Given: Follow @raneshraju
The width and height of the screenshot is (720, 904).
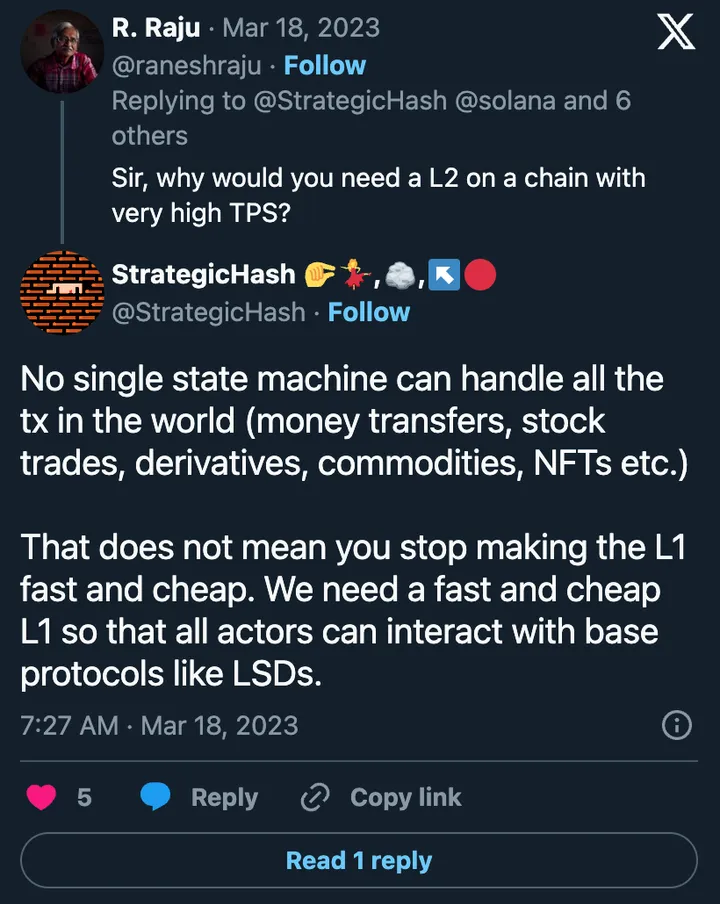Looking at the screenshot, I should (x=324, y=65).
